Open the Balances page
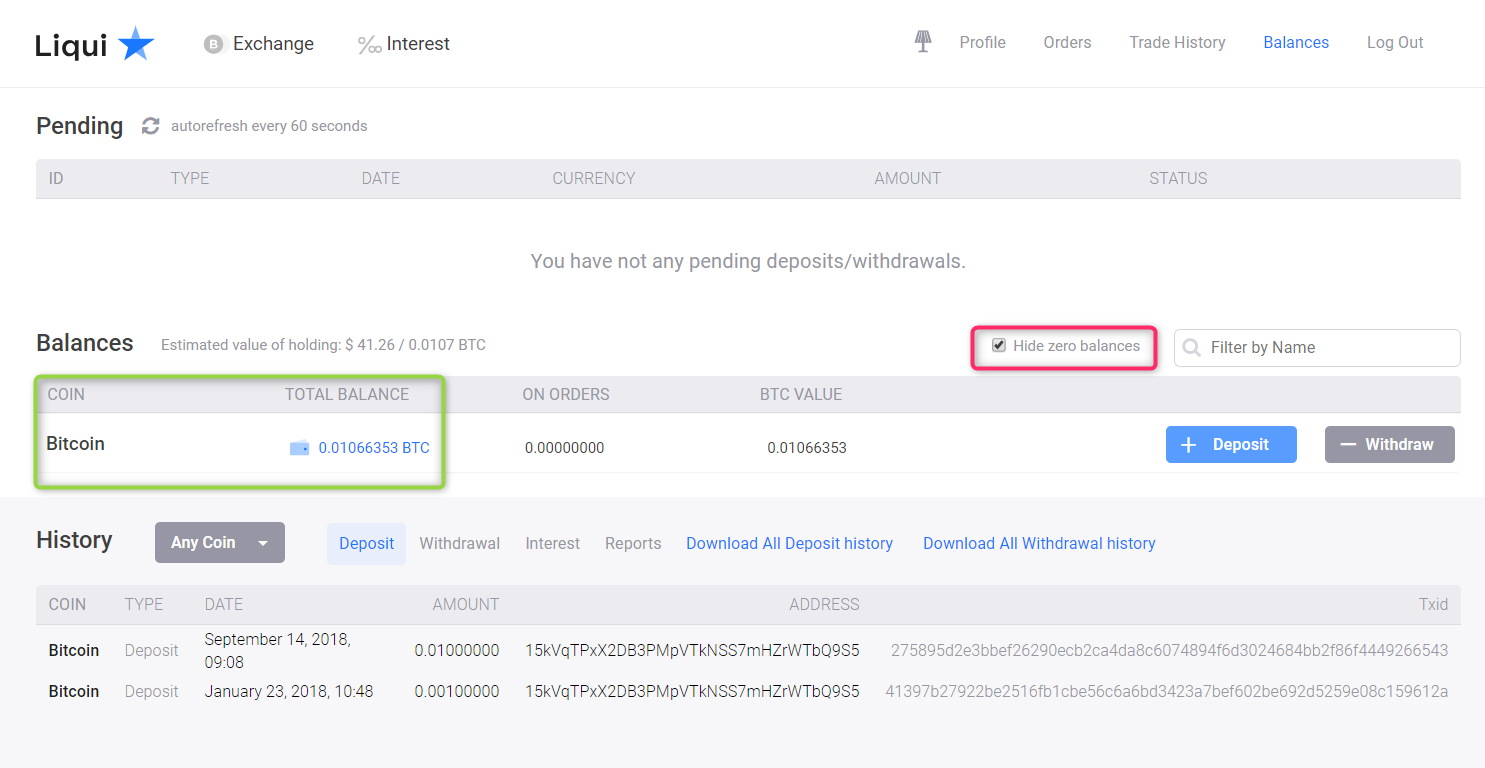The width and height of the screenshot is (1485, 768). (x=1296, y=42)
